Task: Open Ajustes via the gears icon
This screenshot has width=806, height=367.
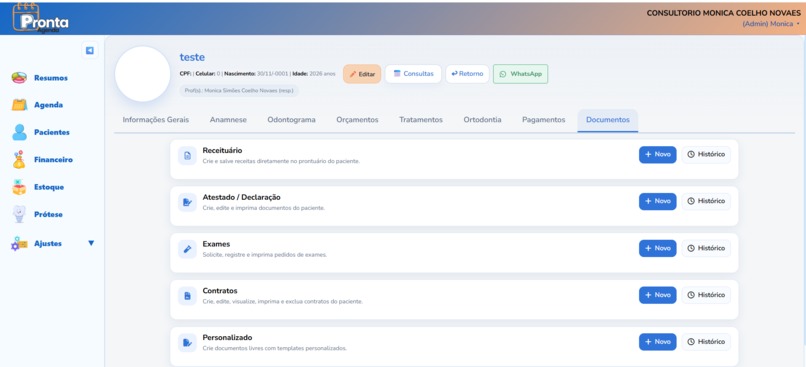Action: (x=19, y=244)
